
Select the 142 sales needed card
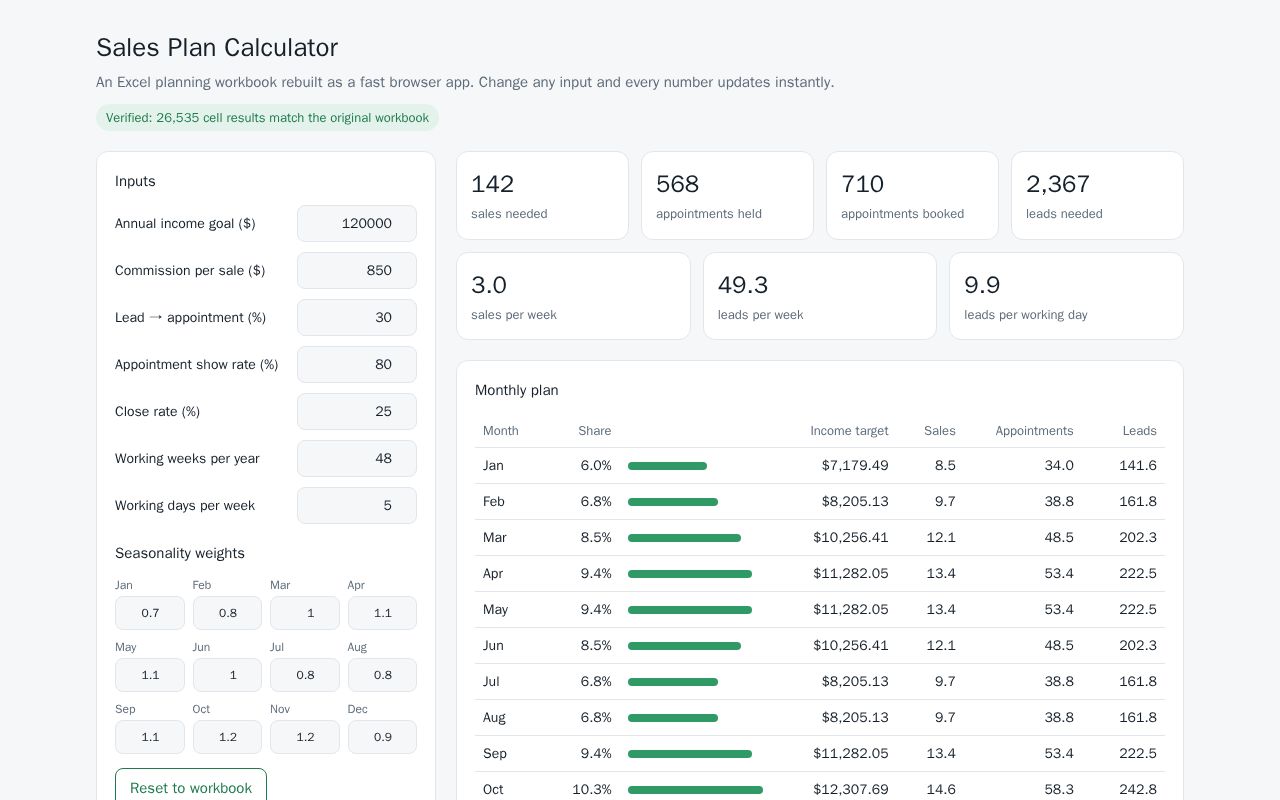pos(542,196)
